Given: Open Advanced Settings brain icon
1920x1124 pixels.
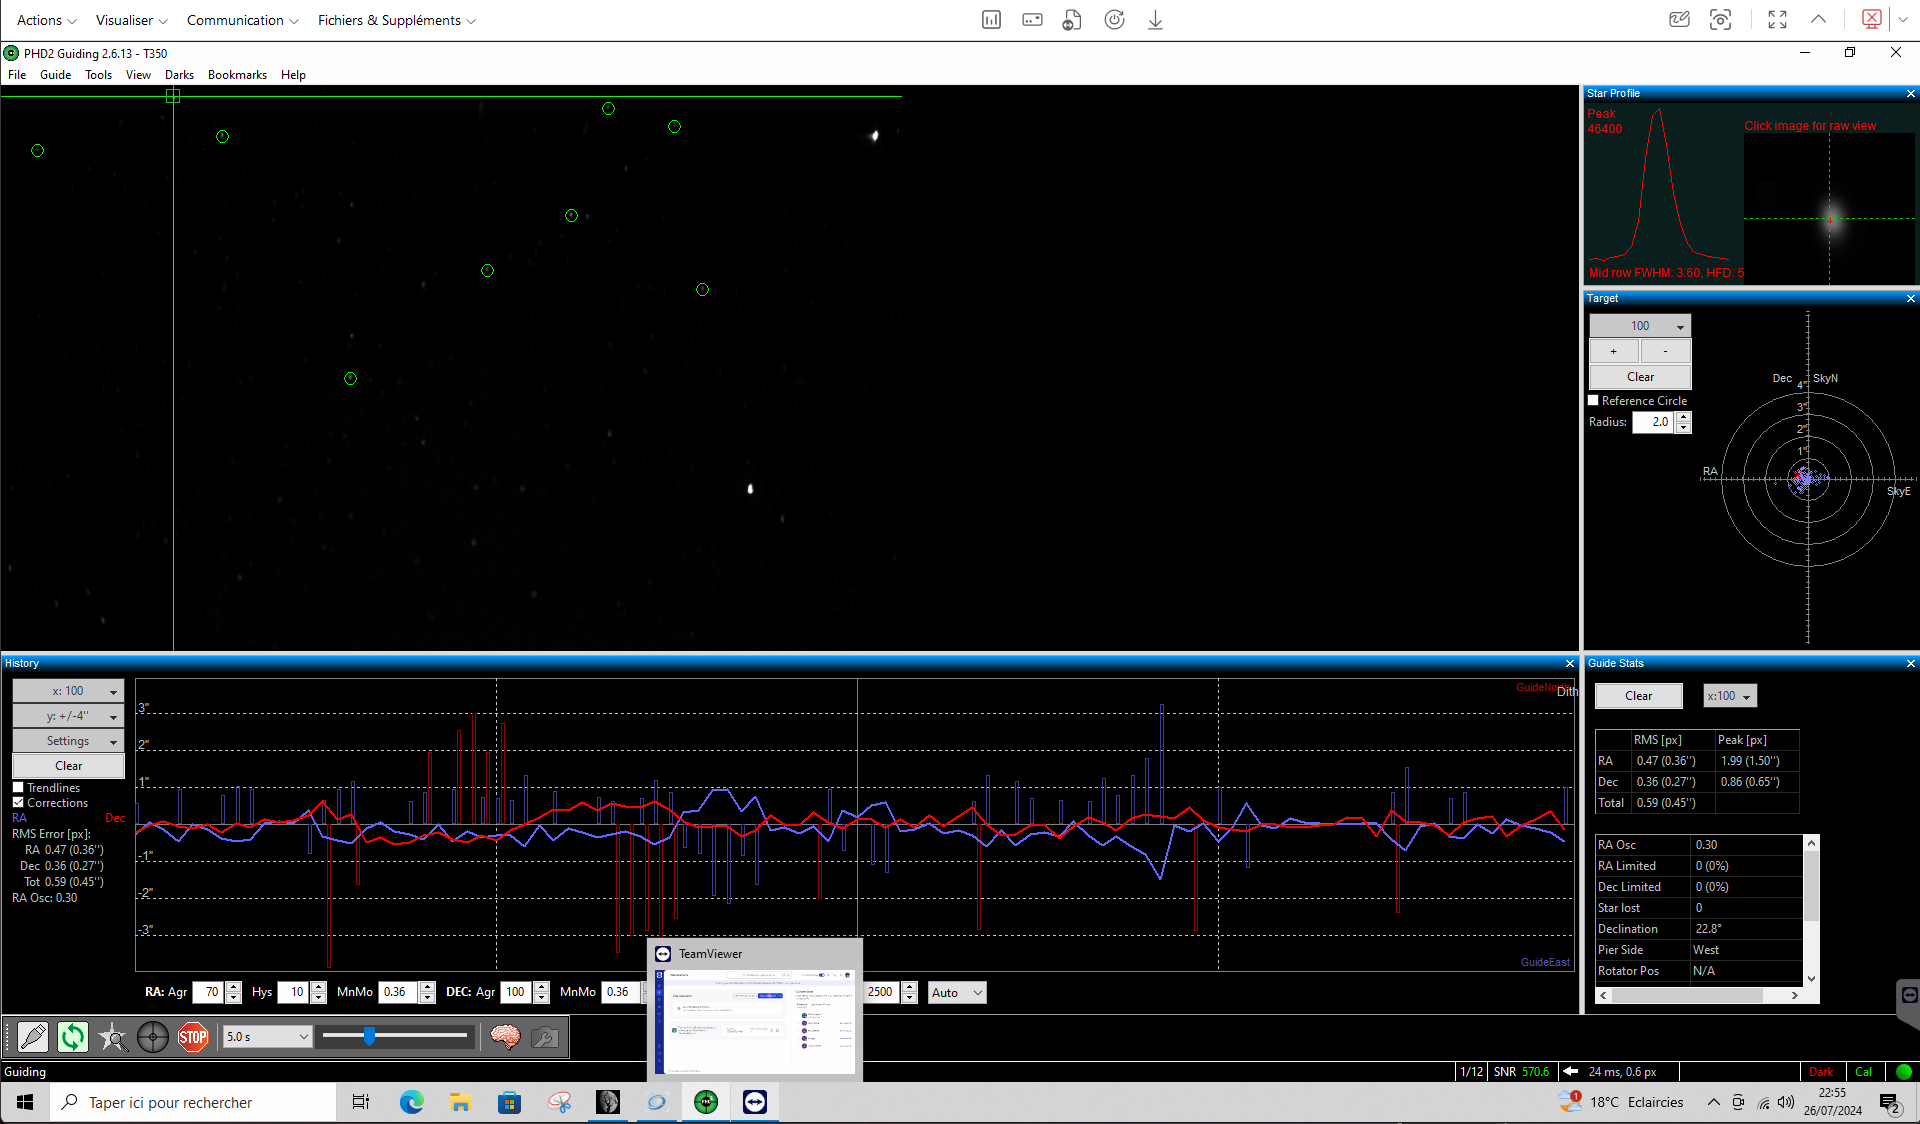Looking at the screenshot, I should (505, 1037).
